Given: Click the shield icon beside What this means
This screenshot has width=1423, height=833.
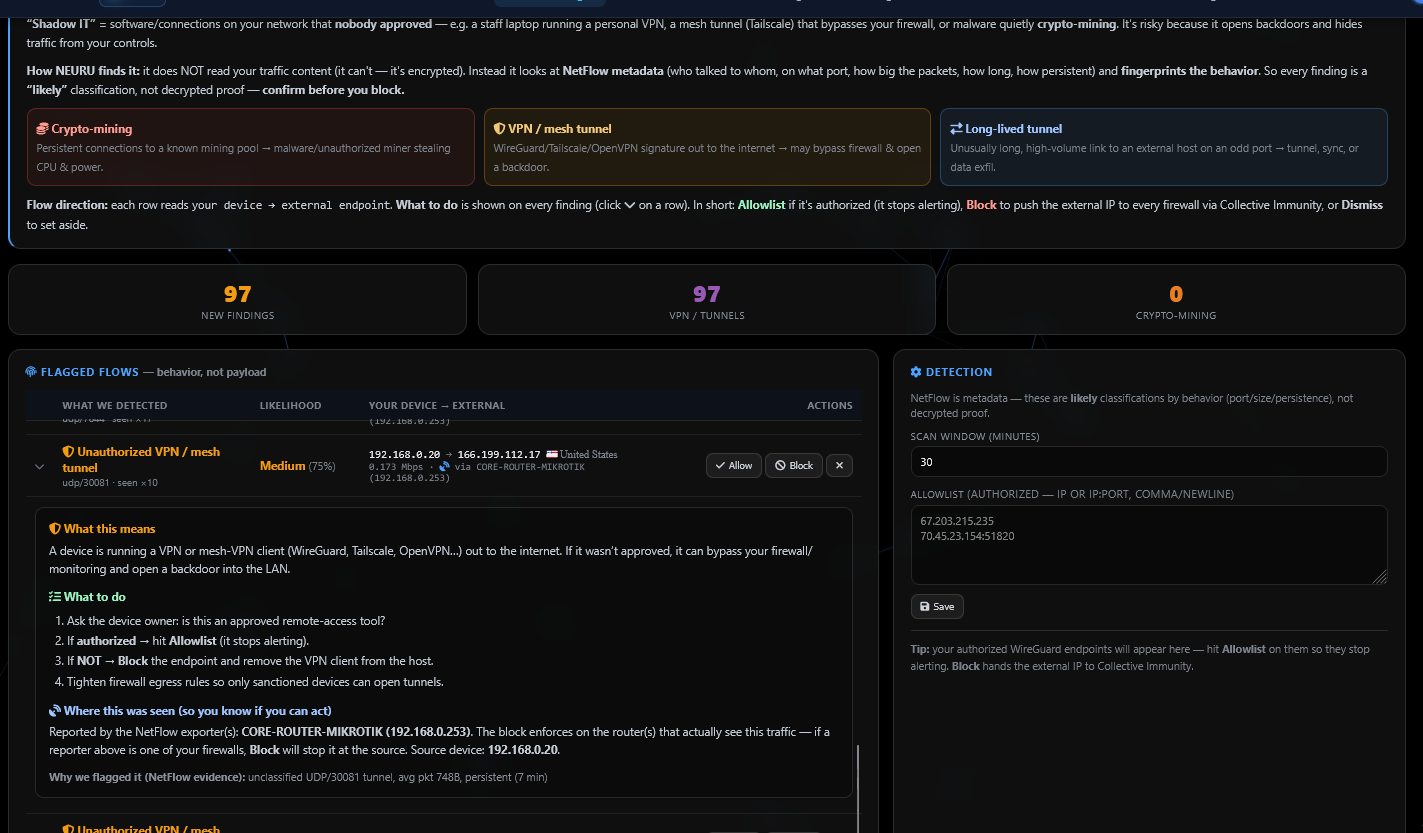Looking at the screenshot, I should click(55, 529).
